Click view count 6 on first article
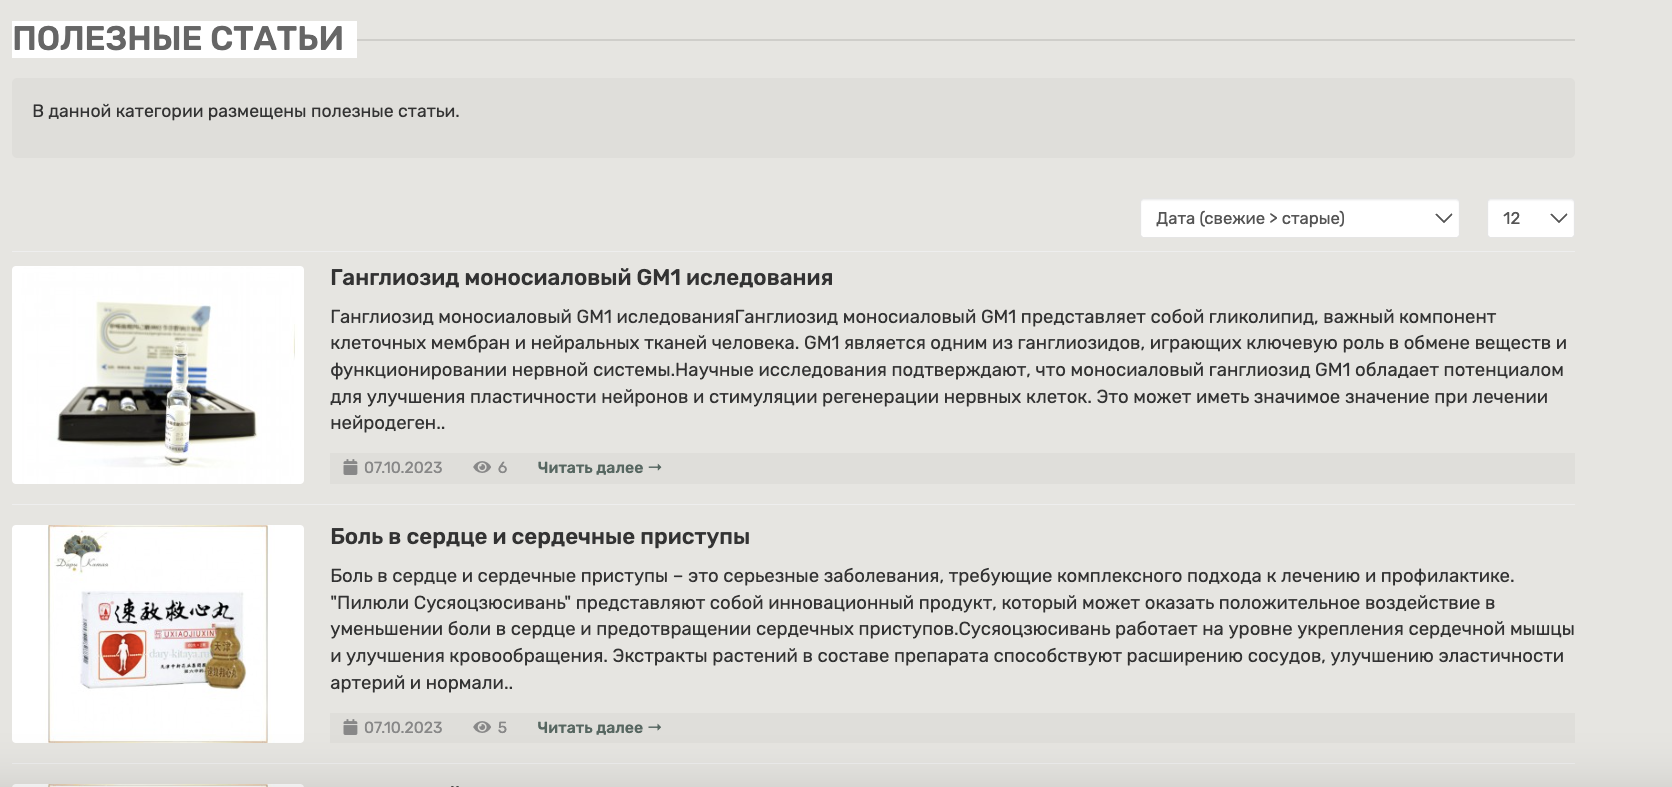Screen dimensions: 1672x787 (x=502, y=467)
